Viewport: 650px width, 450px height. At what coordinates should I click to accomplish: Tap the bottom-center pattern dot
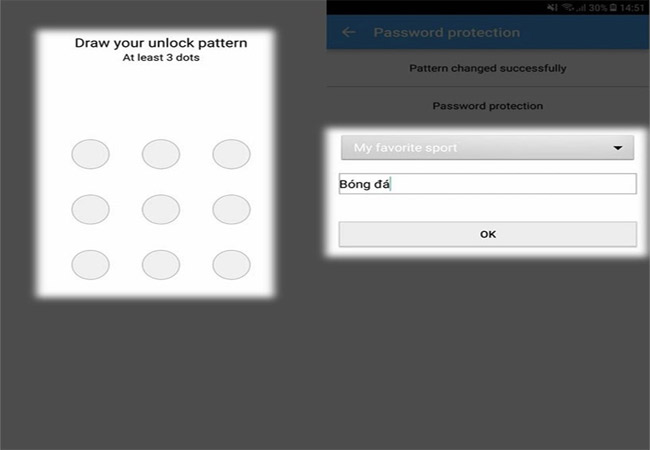tap(160, 264)
